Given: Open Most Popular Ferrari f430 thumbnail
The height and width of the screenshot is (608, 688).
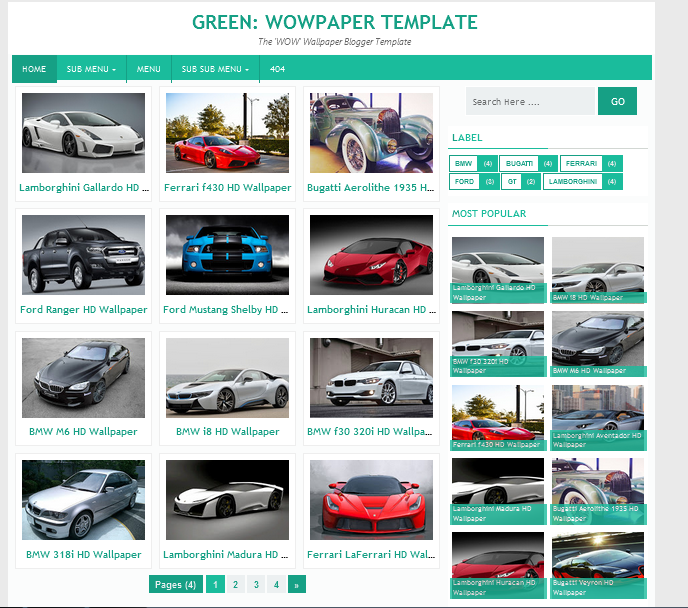Looking at the screenshot, I should (498, 418).
